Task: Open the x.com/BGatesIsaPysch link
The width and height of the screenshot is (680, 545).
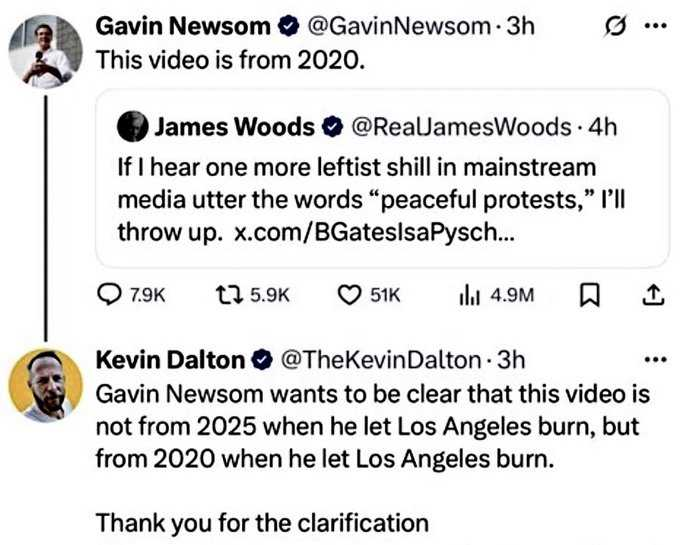Action: [374, 232]
